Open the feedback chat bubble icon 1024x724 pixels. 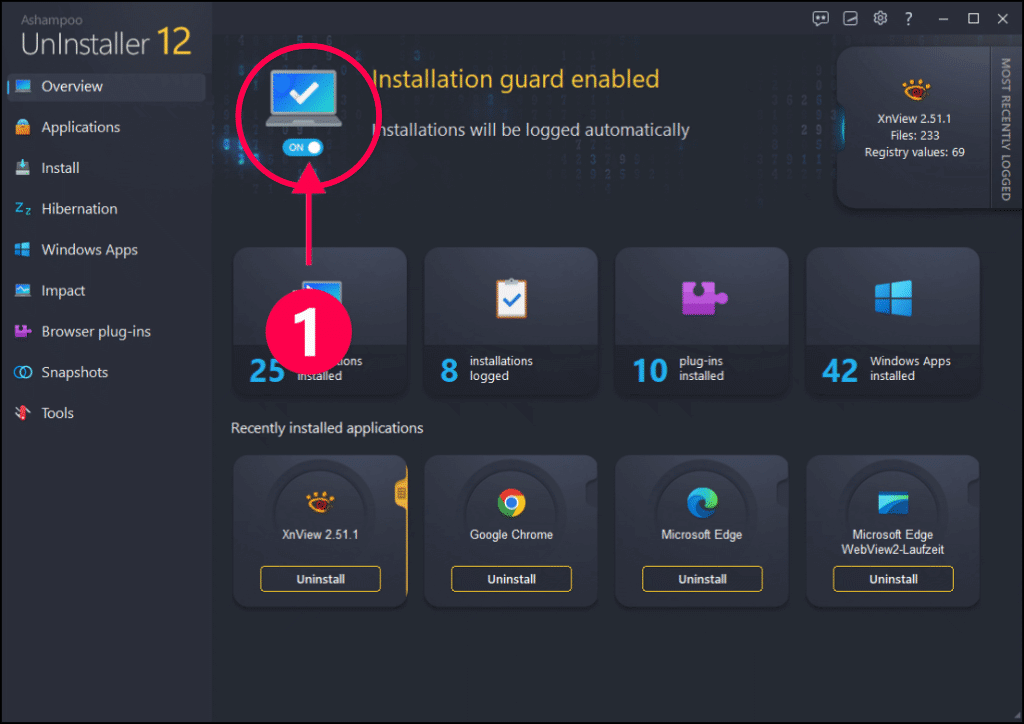click(x=820, y=18)
